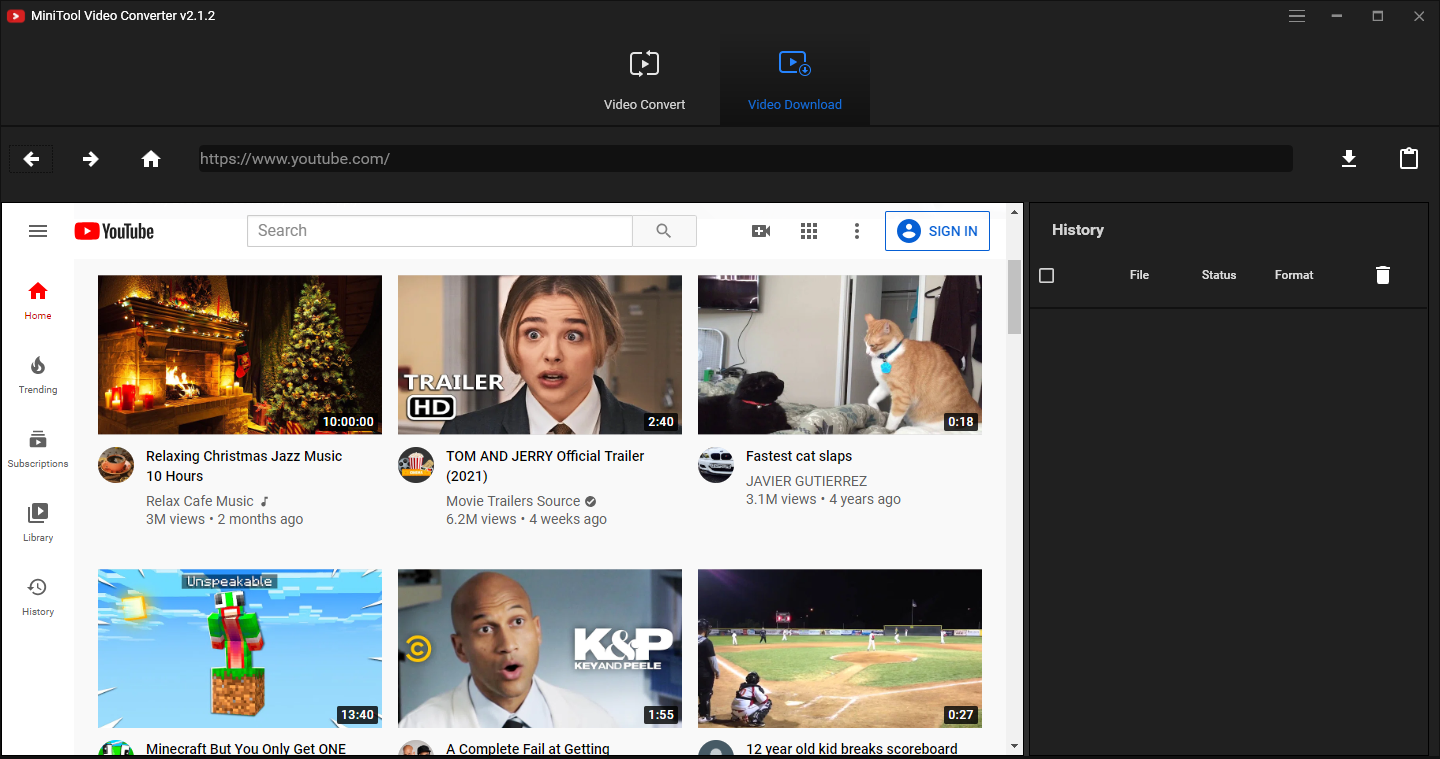Open the cat slaps video thumbnail

(840, 355)
